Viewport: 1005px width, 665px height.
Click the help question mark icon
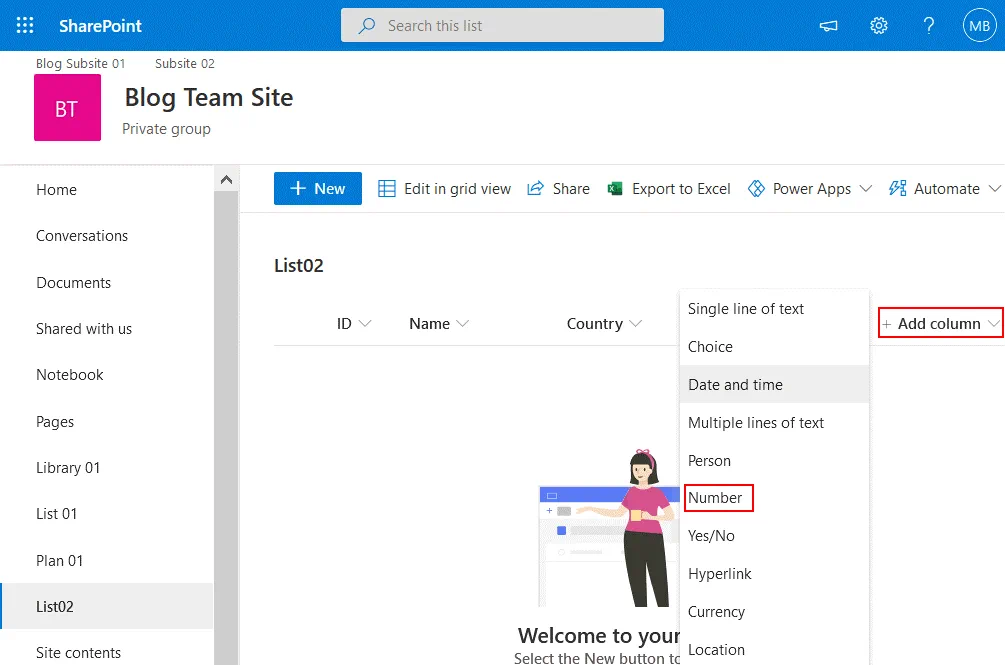[929, 26]
